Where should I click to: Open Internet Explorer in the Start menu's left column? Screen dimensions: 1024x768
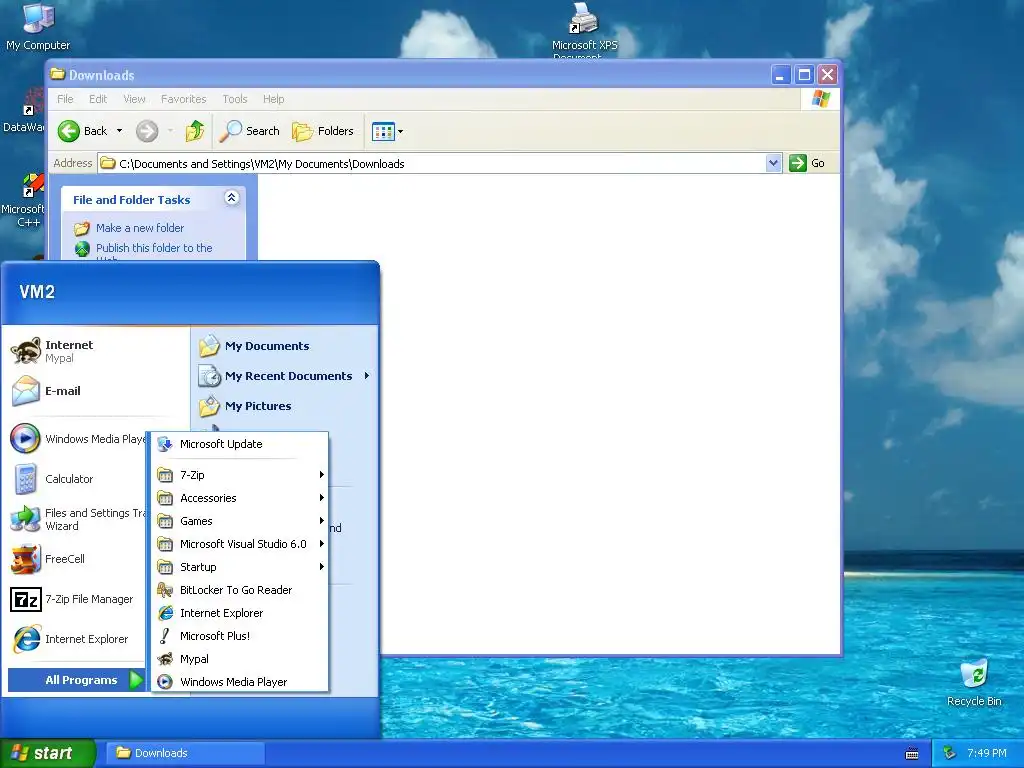pyautogui.click(x=76, y=639)
